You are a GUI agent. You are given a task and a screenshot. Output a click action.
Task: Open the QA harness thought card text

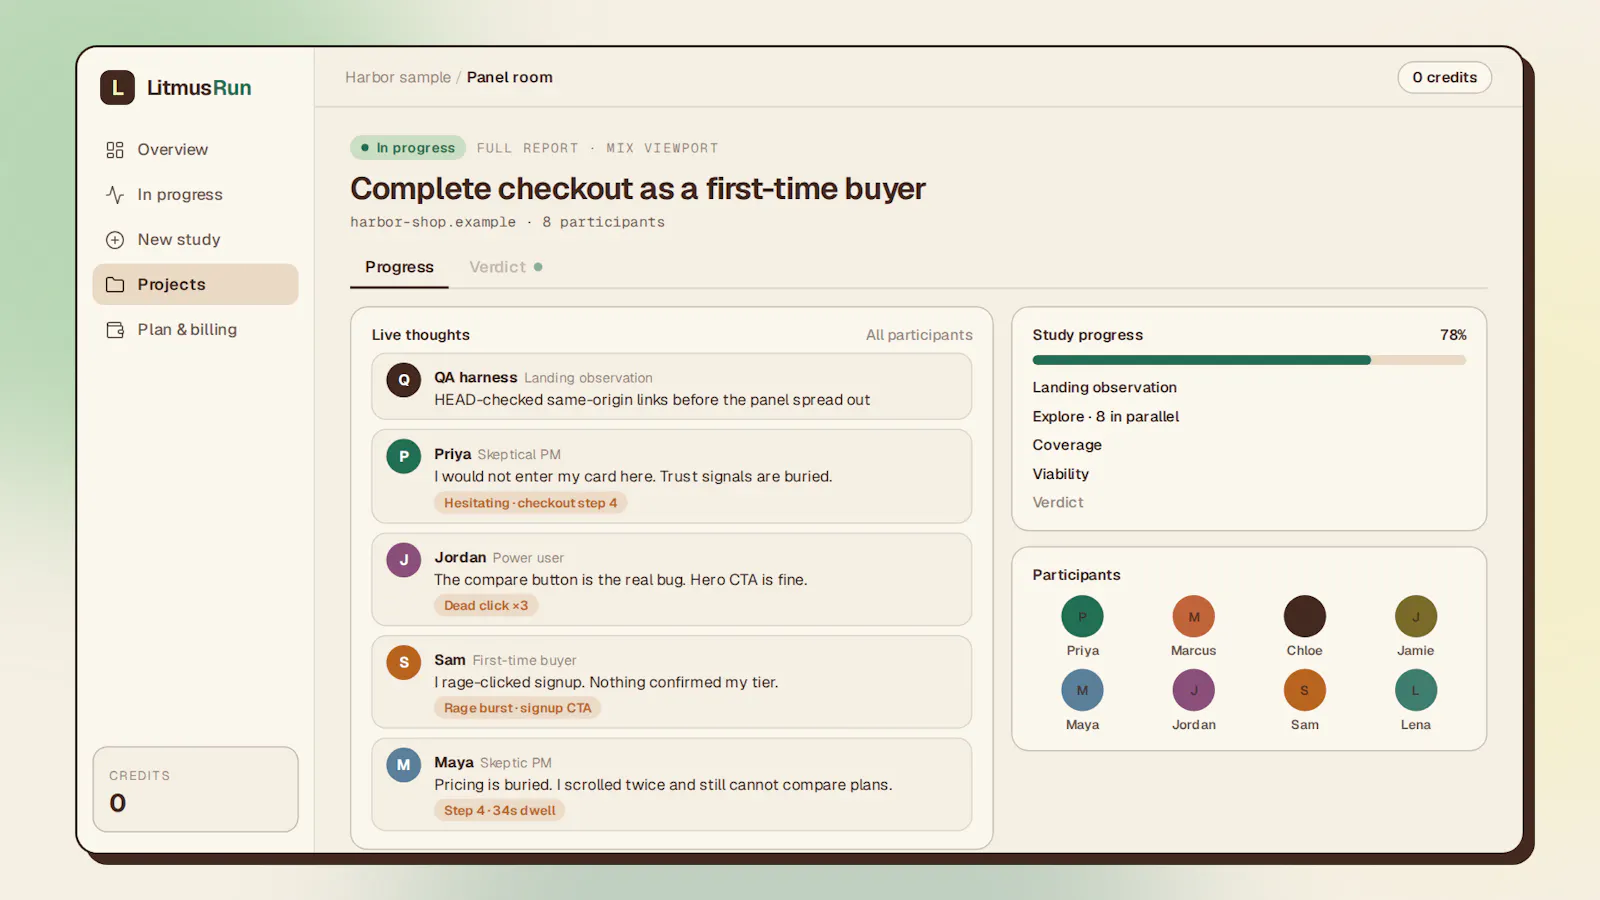pos(652,400)
